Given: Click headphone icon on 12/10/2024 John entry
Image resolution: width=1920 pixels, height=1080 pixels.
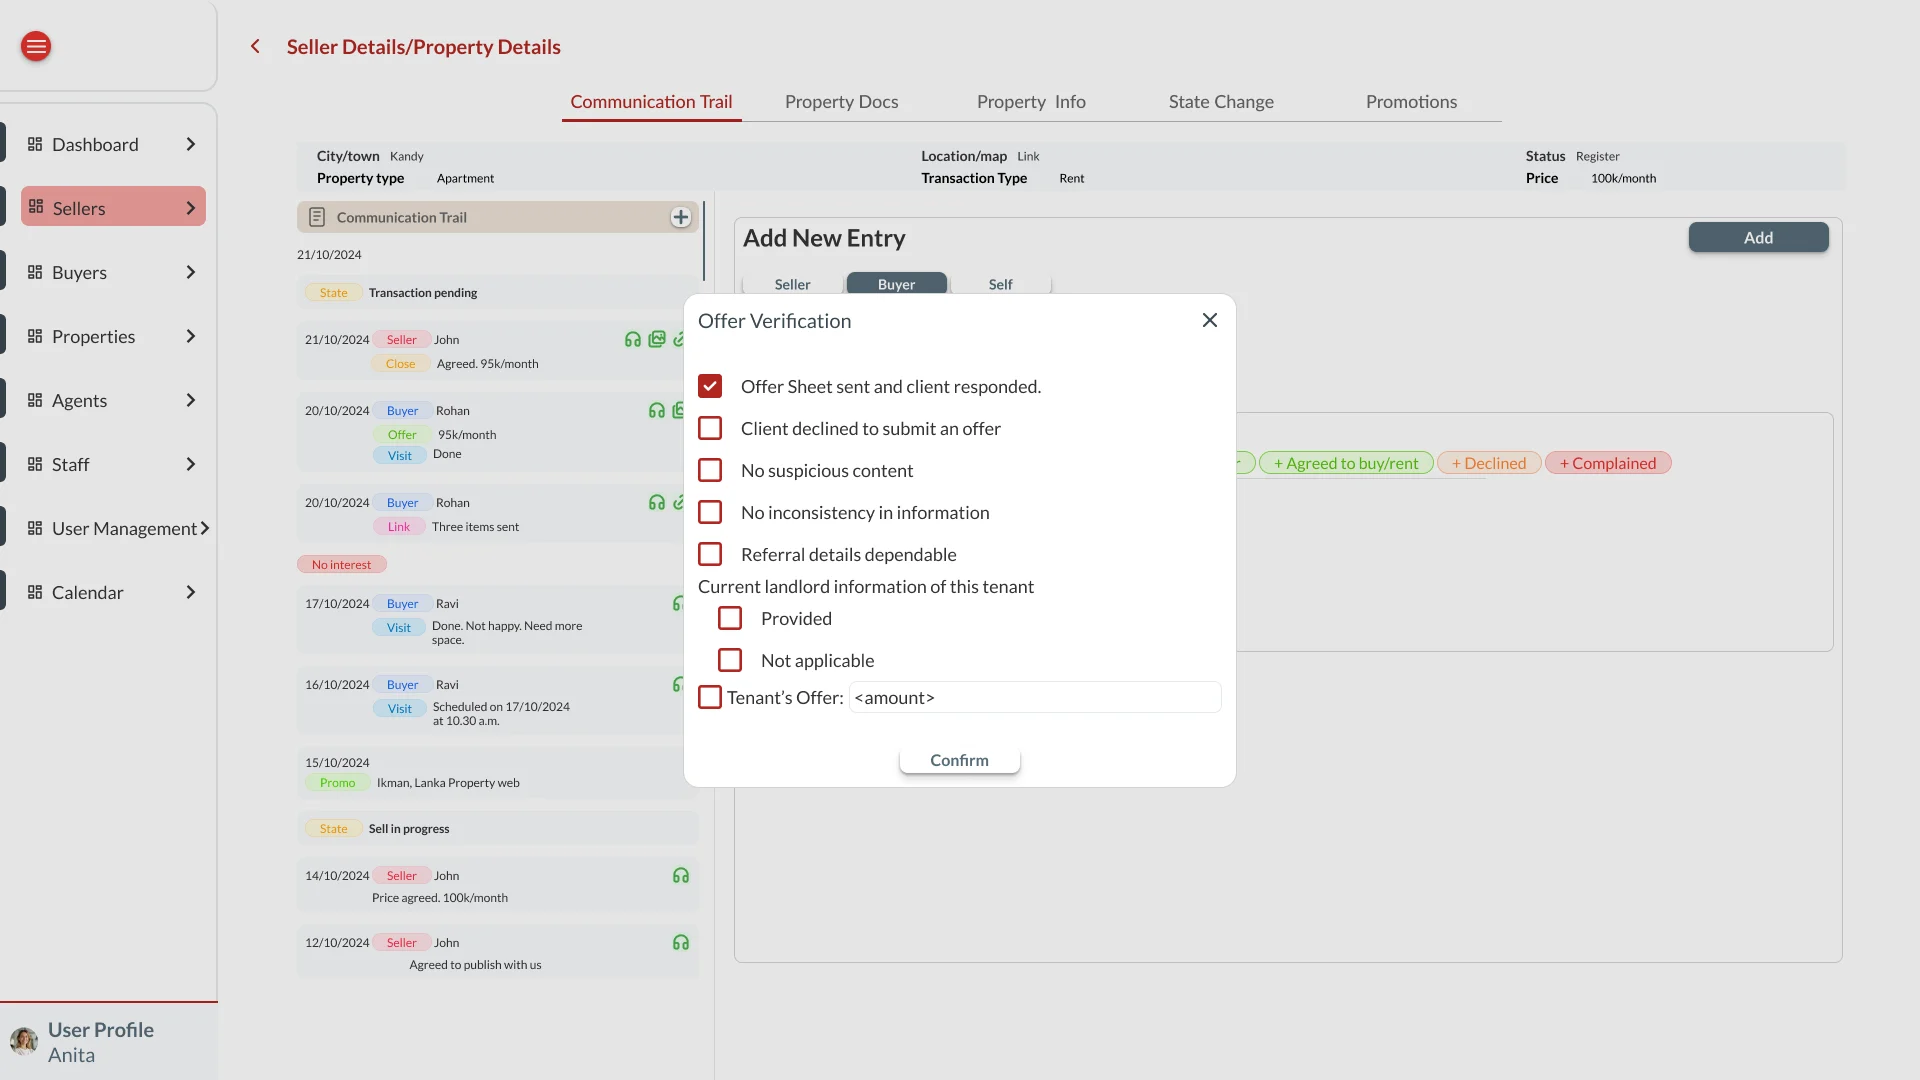Looking at the screenshot, I should coord(681,943).
